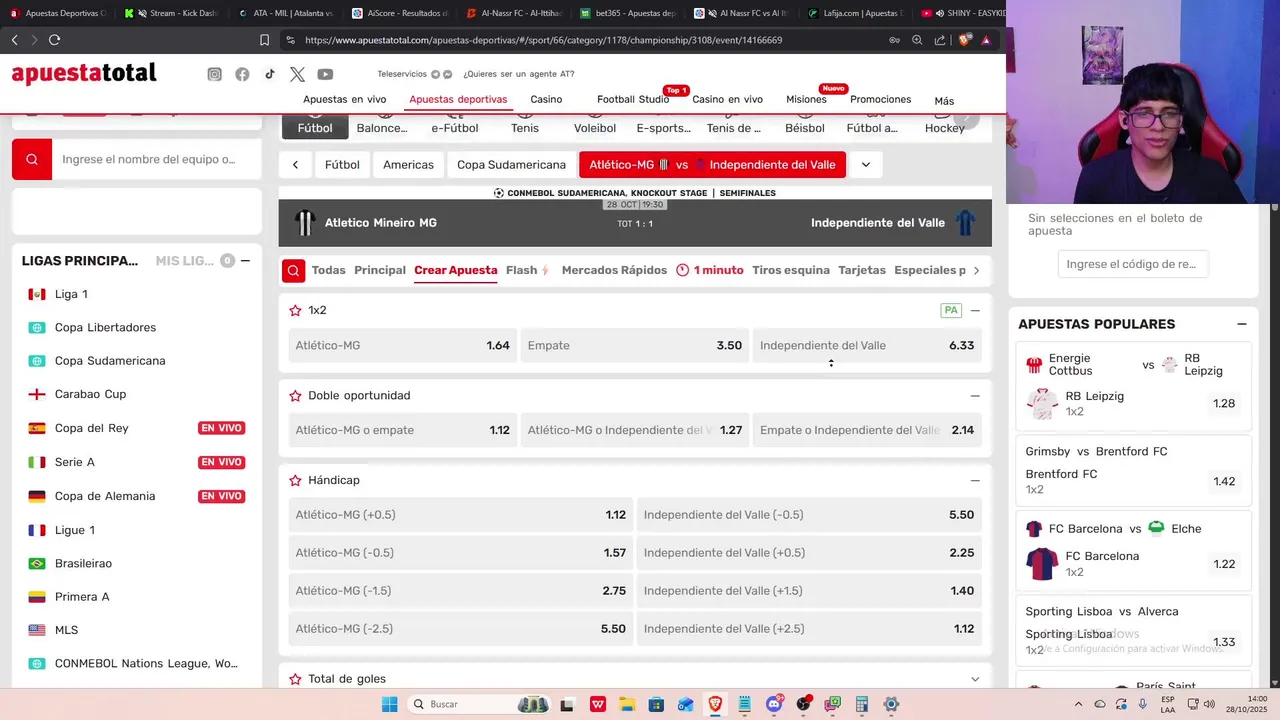
Task: Favorite the 1x2 market with its star
Action: (x=295, y=311)
